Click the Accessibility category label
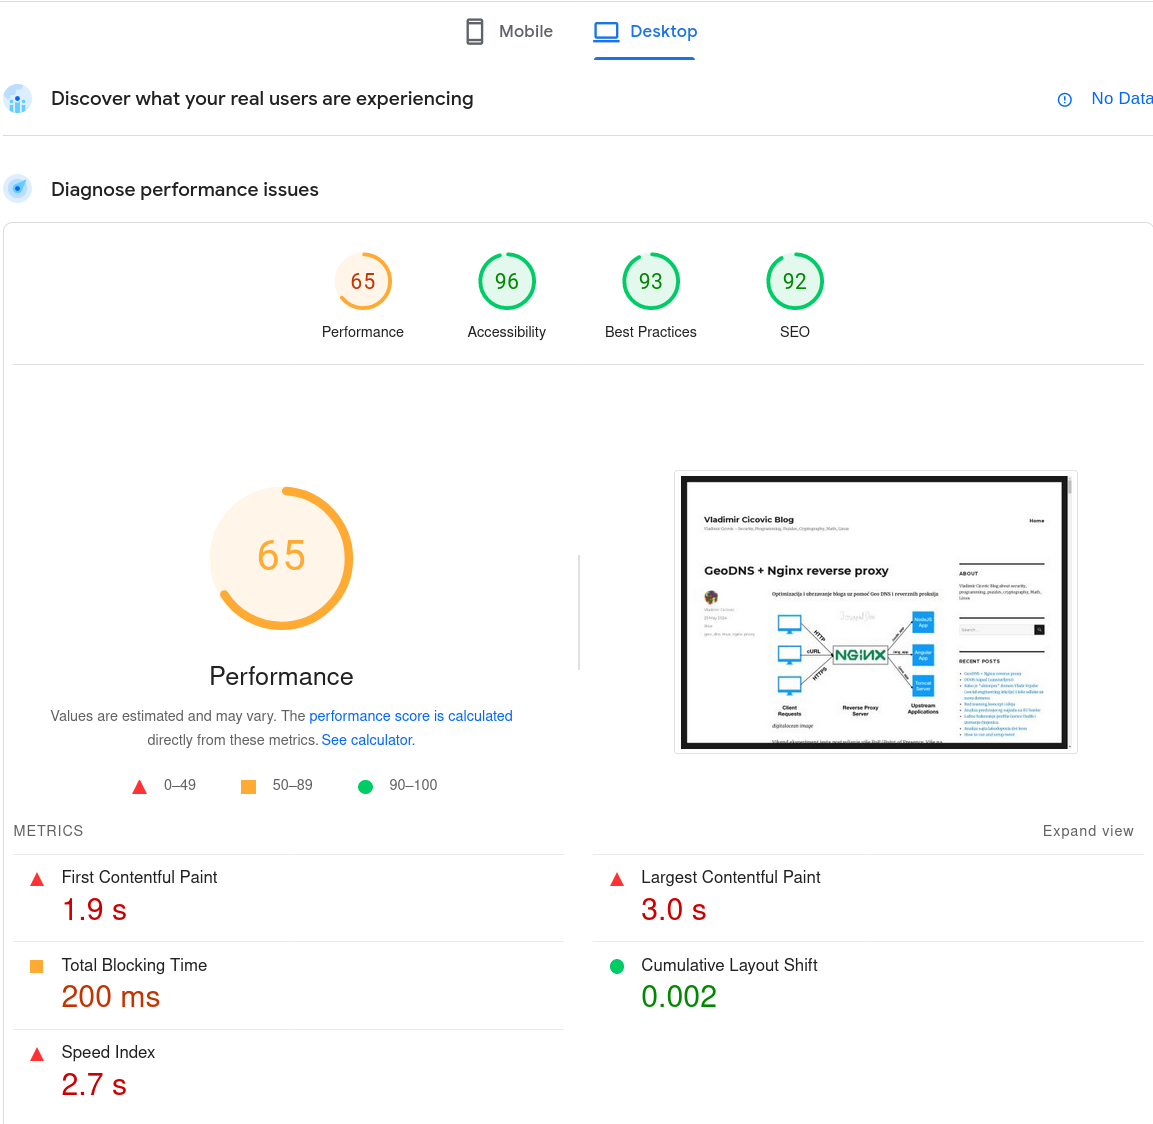Screen dimensions: 1153x1124 click(507, 332)
